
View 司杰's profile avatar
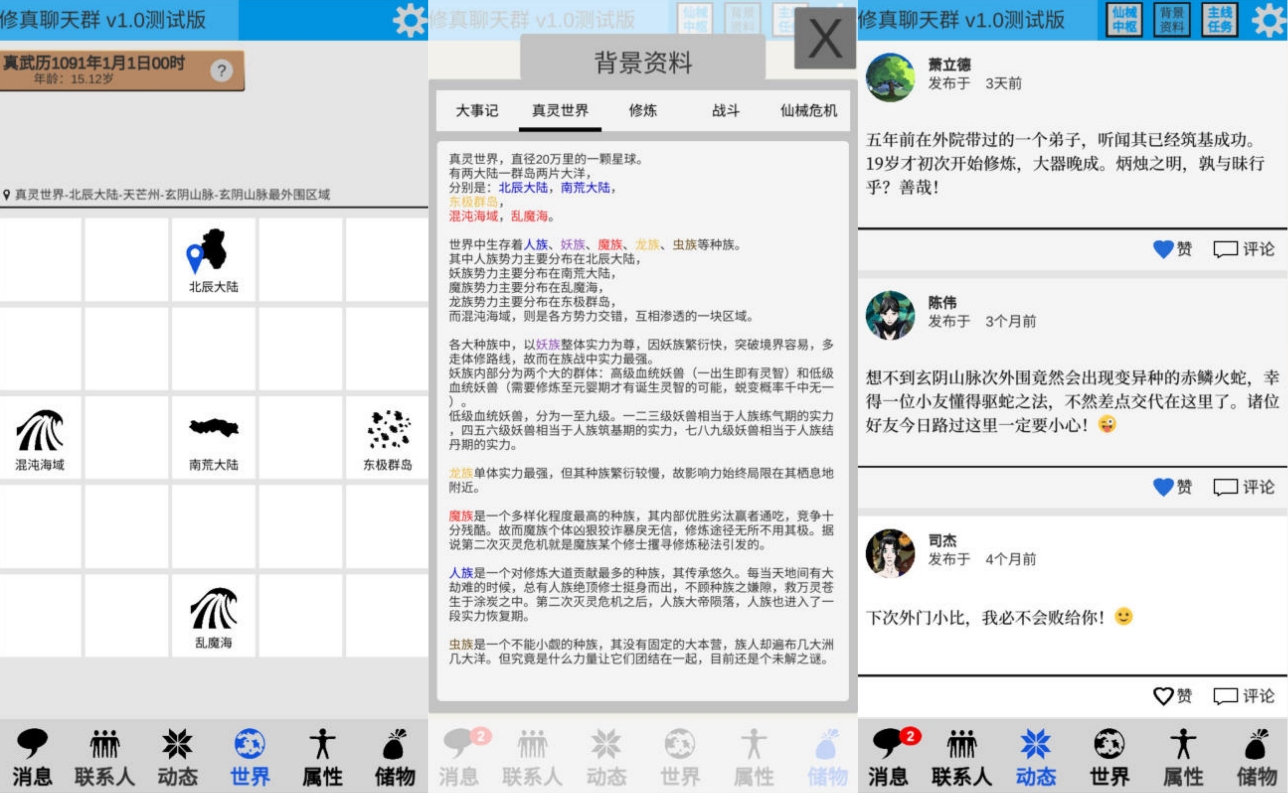point(890,553)
